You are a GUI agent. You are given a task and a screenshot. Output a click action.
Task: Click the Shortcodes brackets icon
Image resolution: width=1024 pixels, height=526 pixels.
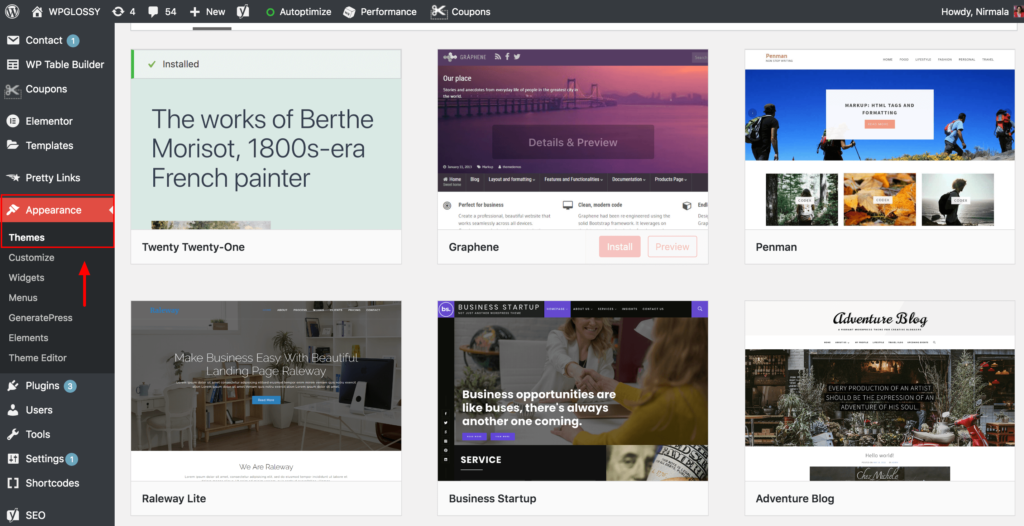point(12,483)
